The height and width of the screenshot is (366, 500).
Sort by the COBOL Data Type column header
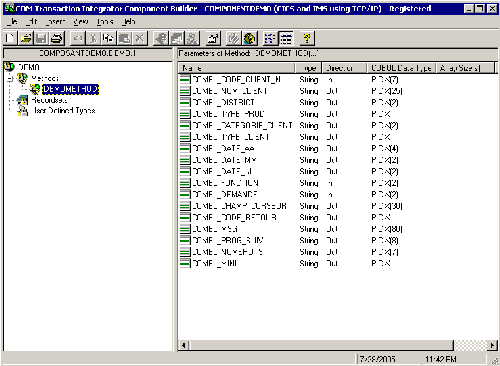click(x=401, y=68)
